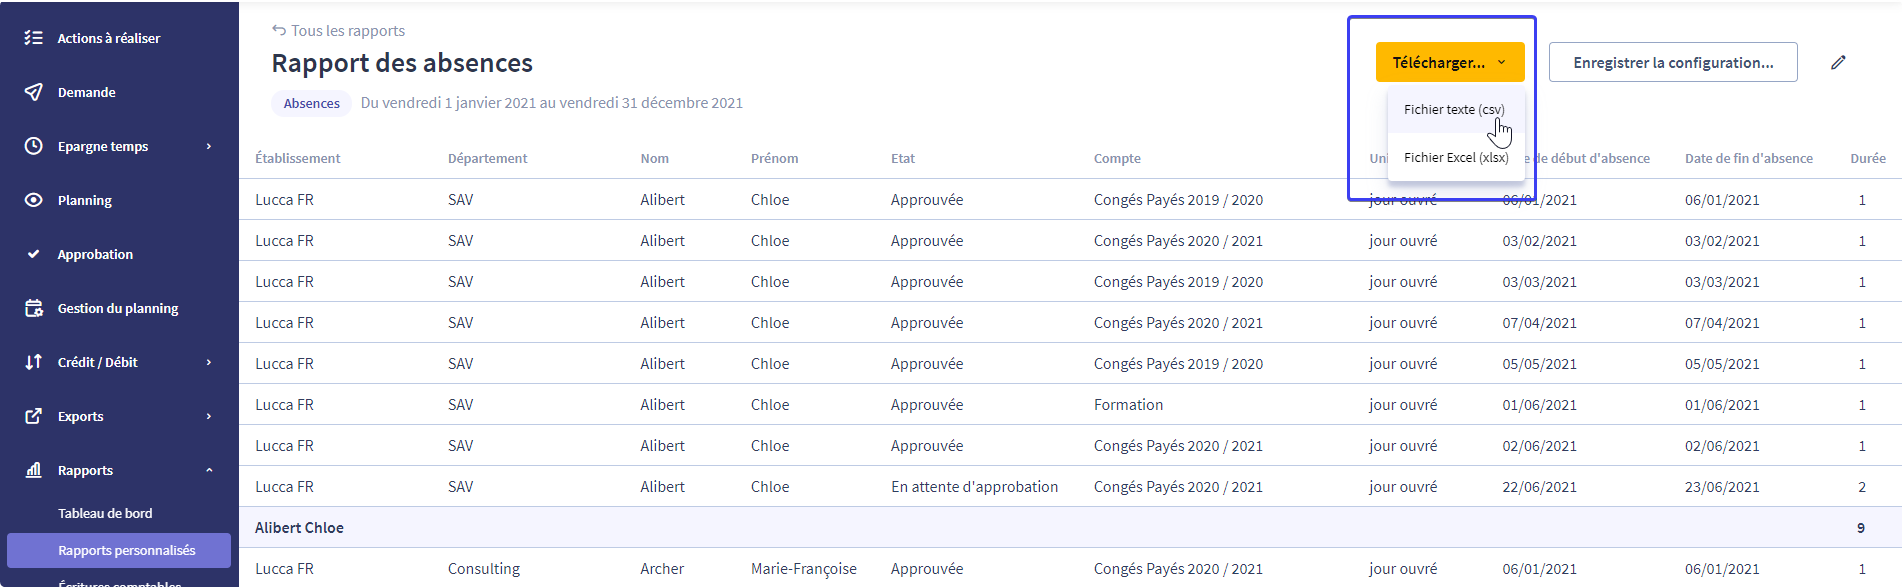Click the 22/06/2021 start date cell
1902x587 pixels.
pos(1539,486)
